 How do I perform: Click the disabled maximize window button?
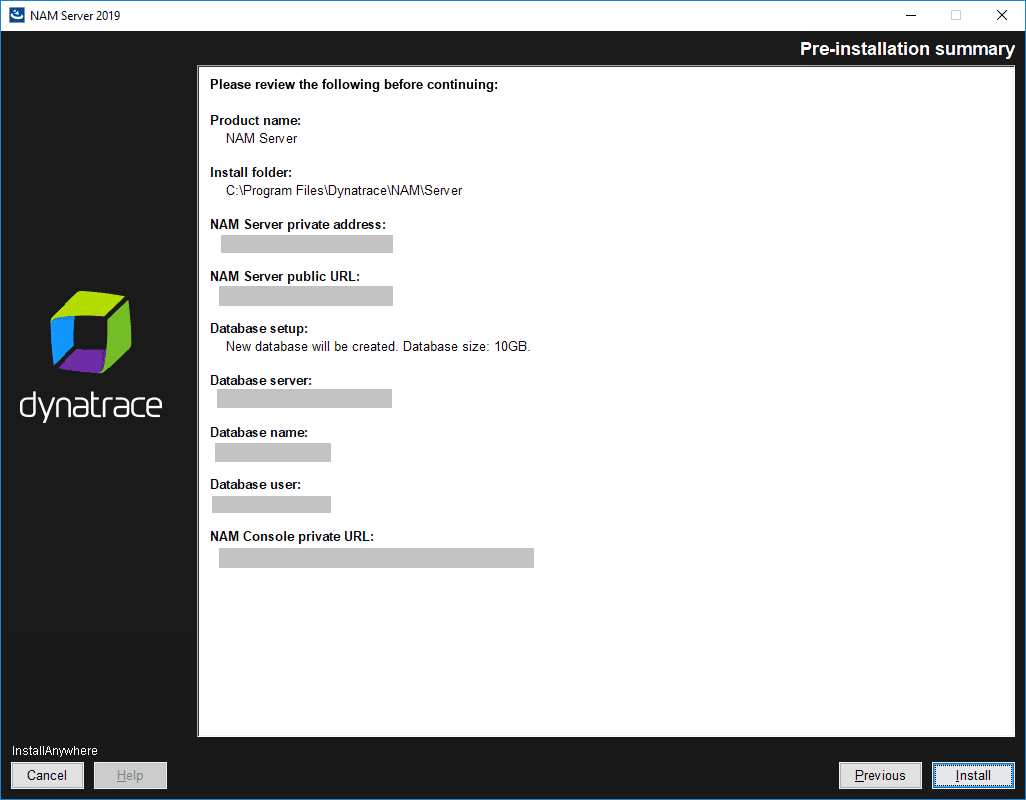pyautogui.click(x=956, y=15)
